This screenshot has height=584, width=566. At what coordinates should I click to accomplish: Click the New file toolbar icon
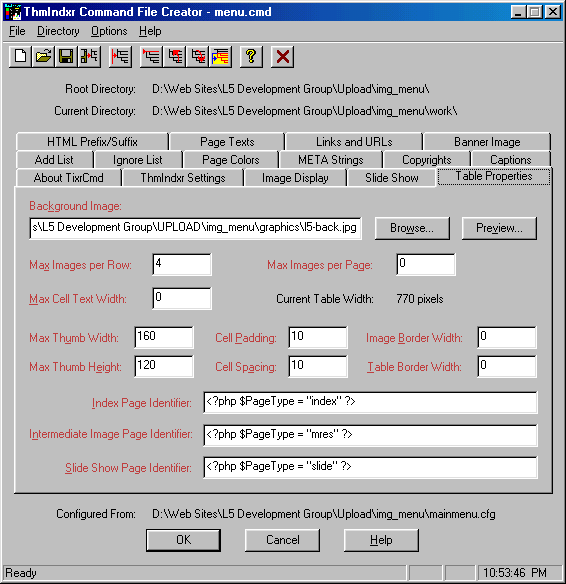tap(20, 57)
